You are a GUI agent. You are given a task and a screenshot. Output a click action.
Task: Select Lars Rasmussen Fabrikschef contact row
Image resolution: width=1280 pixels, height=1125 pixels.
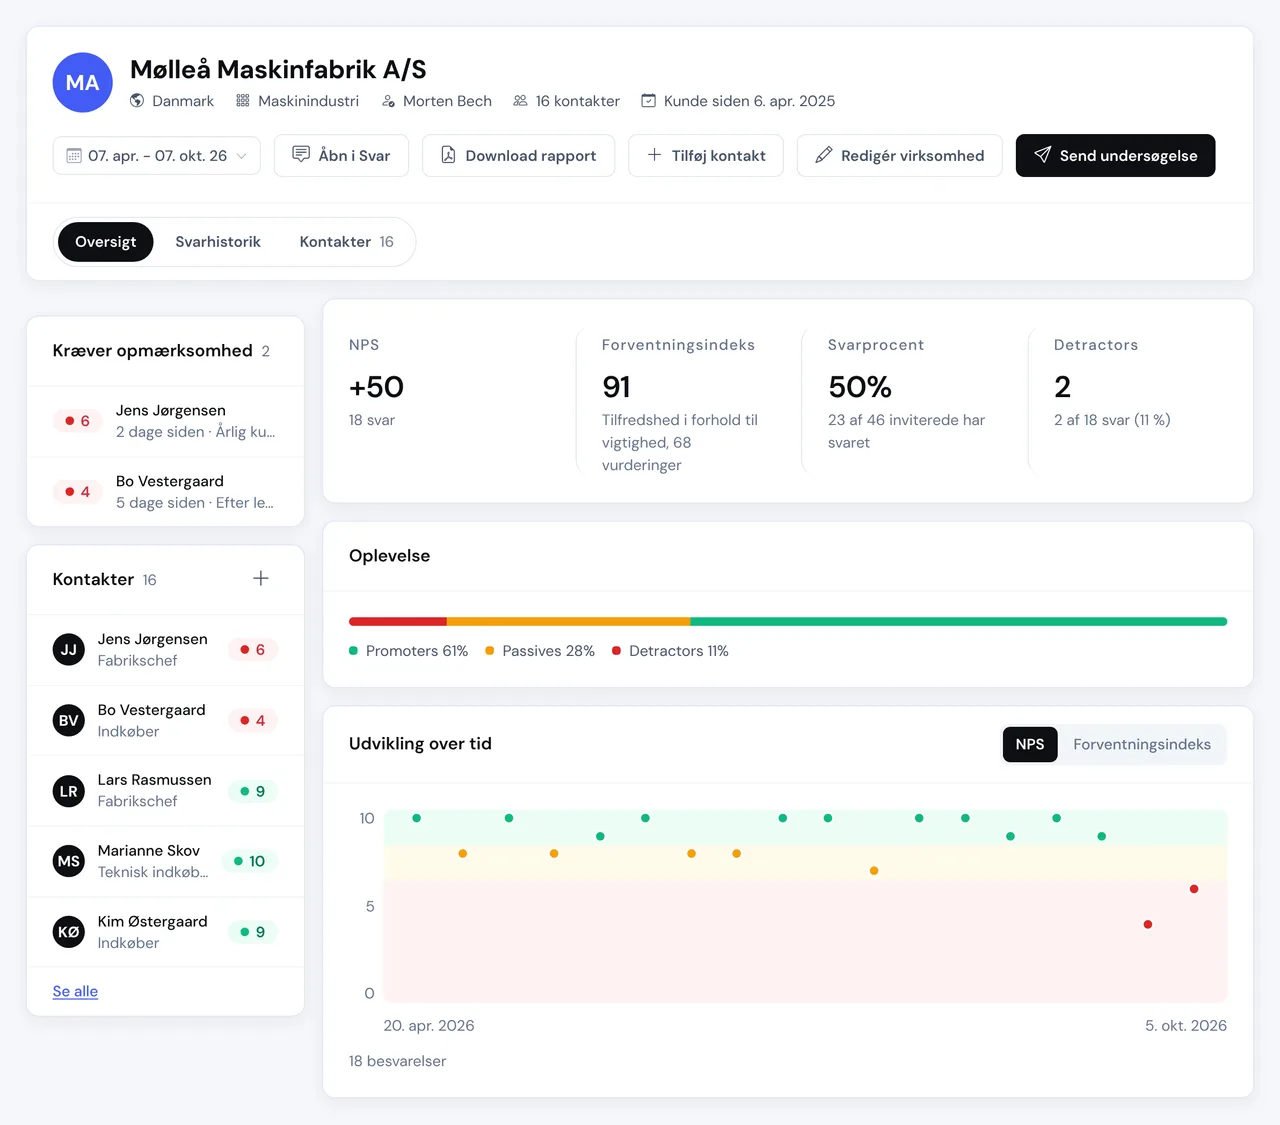pyautogui.click(x=166, y=791)
